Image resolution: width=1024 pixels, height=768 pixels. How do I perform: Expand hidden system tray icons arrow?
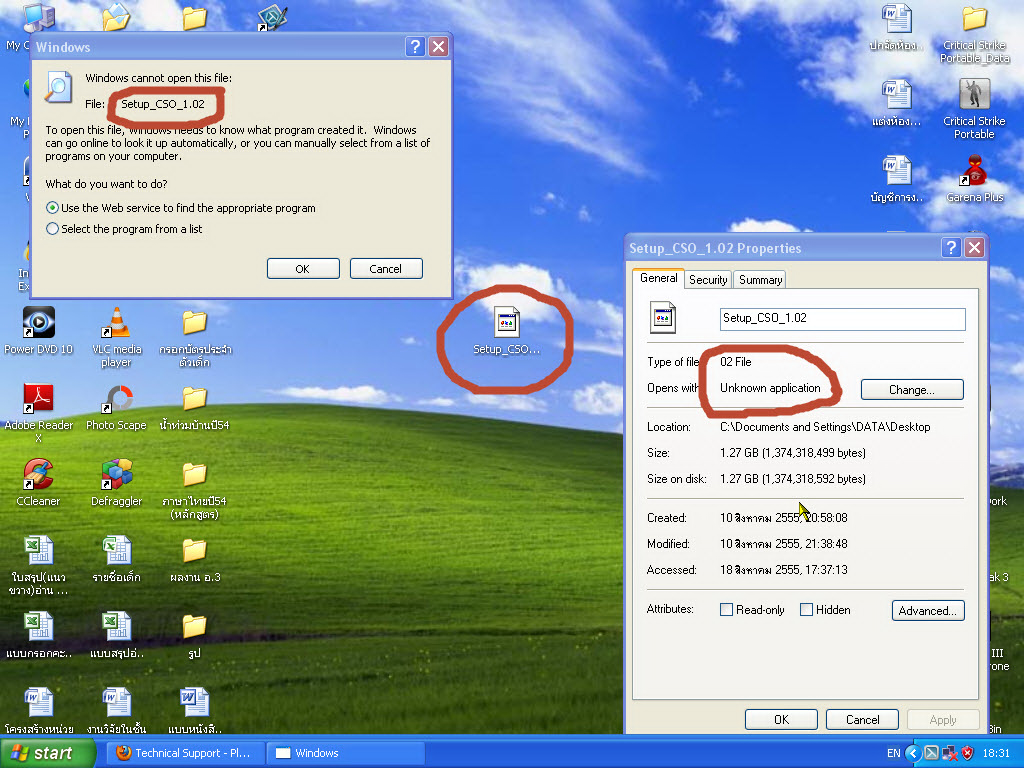click(x=912, y=753)
